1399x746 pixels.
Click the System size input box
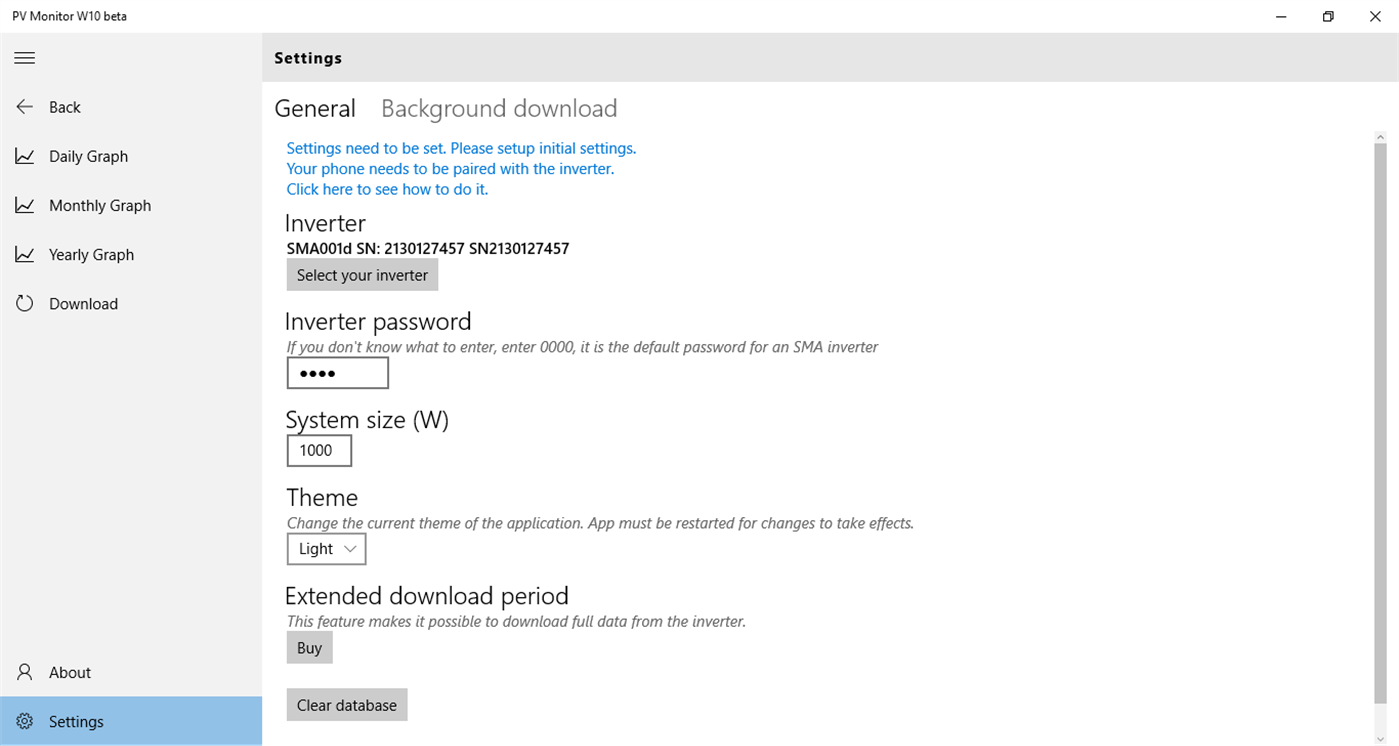tap(319, 451)
